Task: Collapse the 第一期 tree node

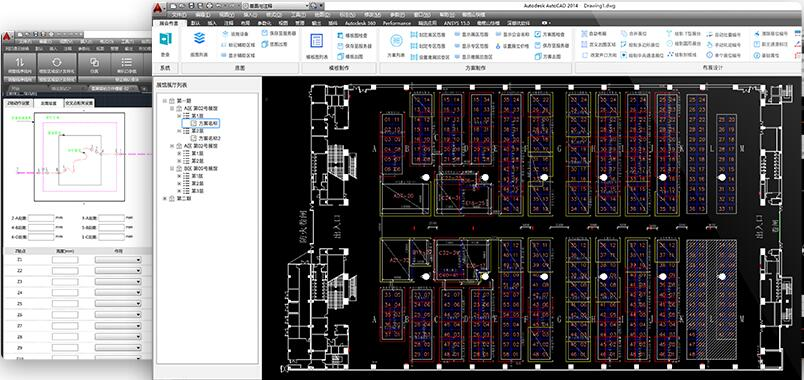Action: (x=165, y=101)
